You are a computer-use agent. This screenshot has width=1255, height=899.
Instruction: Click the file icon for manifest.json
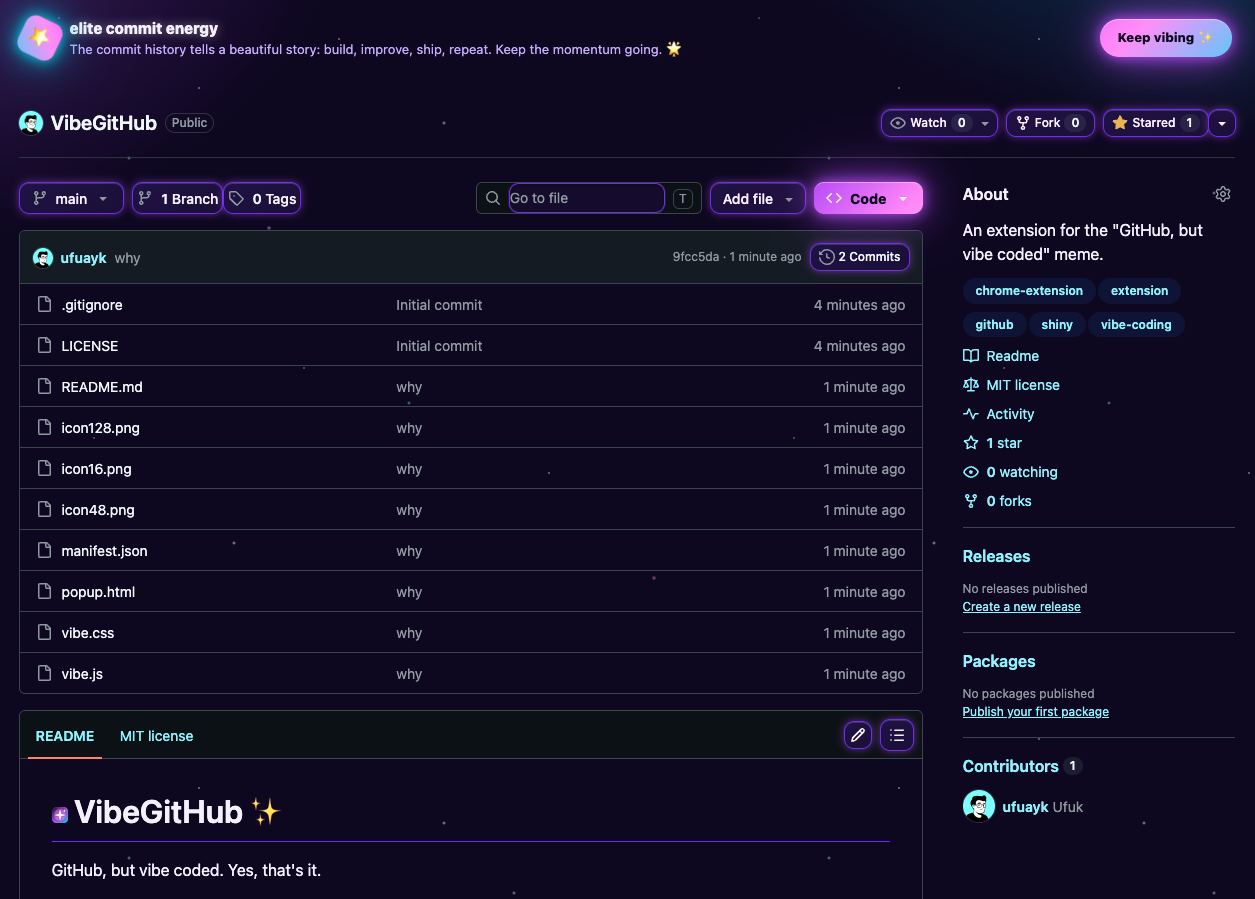point(44,551)
